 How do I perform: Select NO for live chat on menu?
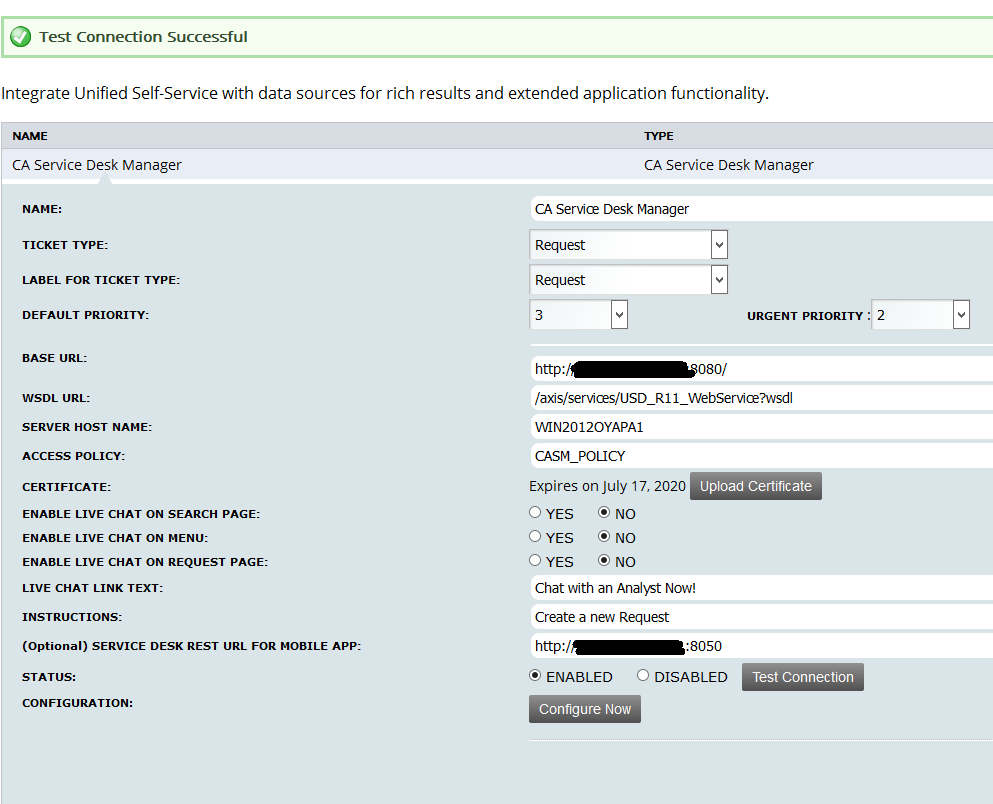(x=604, y=537)
